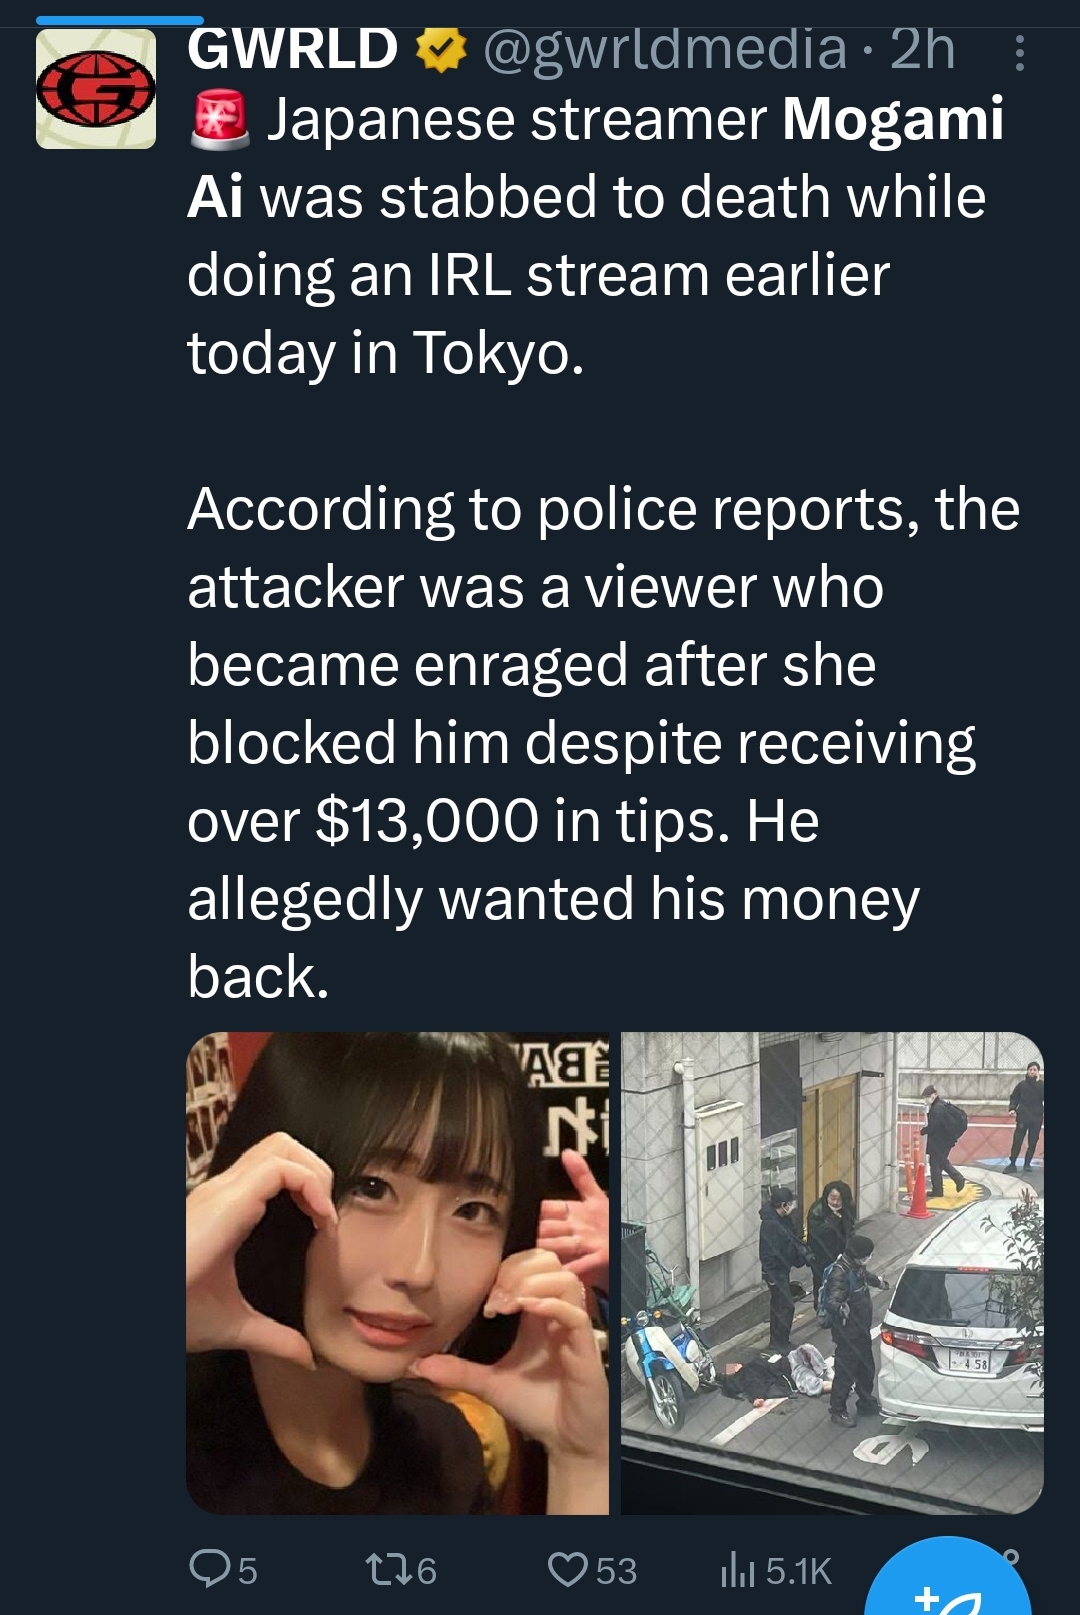
Task: Click the reply speech bubble icon
Action: 210,1569
